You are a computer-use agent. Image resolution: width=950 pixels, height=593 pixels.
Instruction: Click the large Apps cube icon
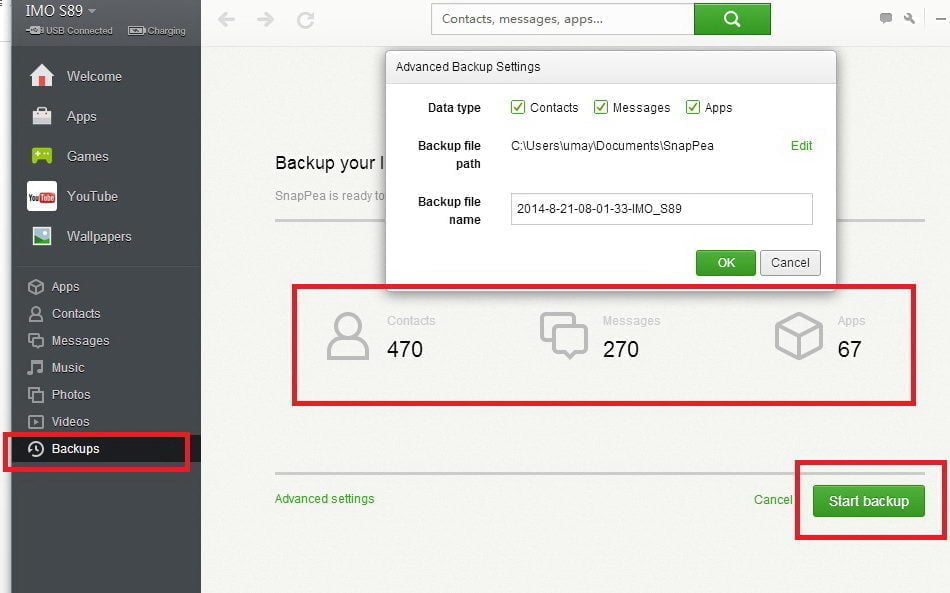pyautogui.click(x=799, y=336)
